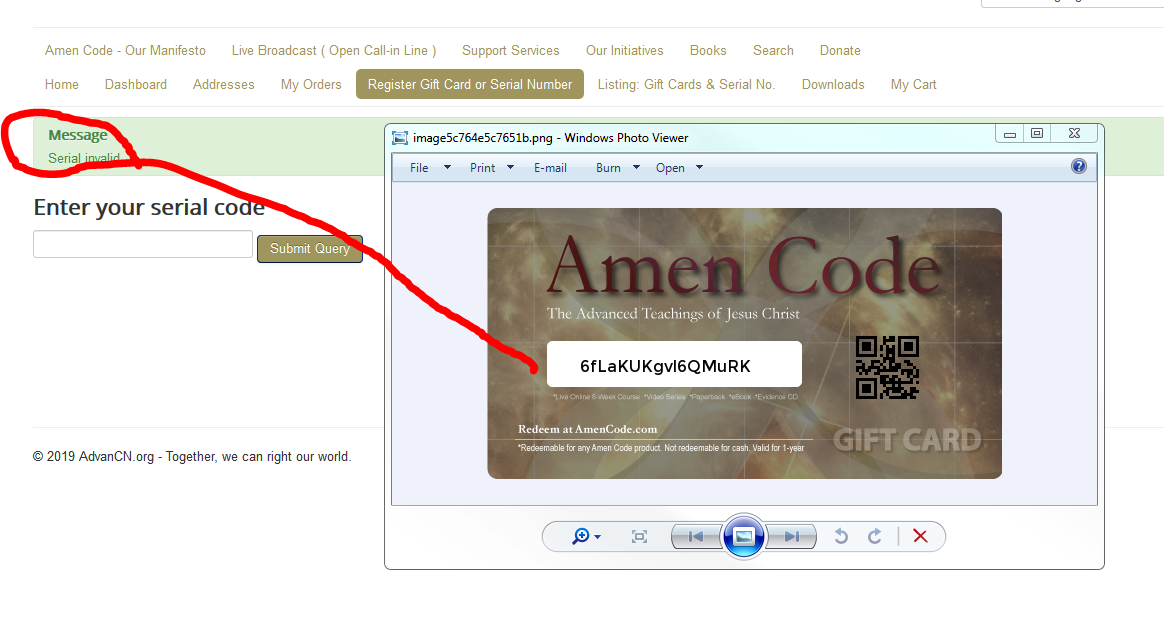The image size is (1164, 630).
Task: Open the Search page link
Action: click(x=773, y=50)
